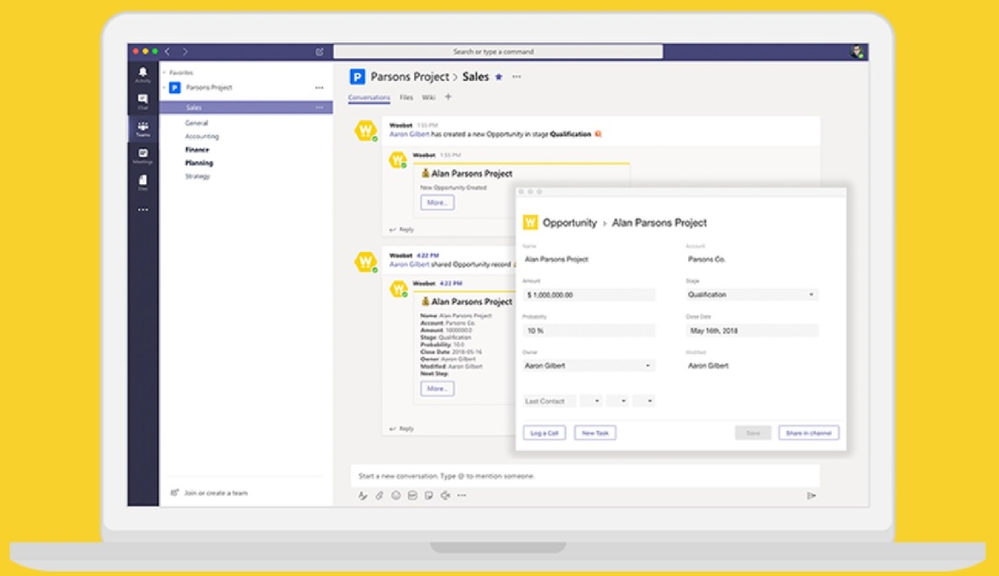Select the Strategy channel
This screenshot has width=999, height=576.
coord(197,176)
